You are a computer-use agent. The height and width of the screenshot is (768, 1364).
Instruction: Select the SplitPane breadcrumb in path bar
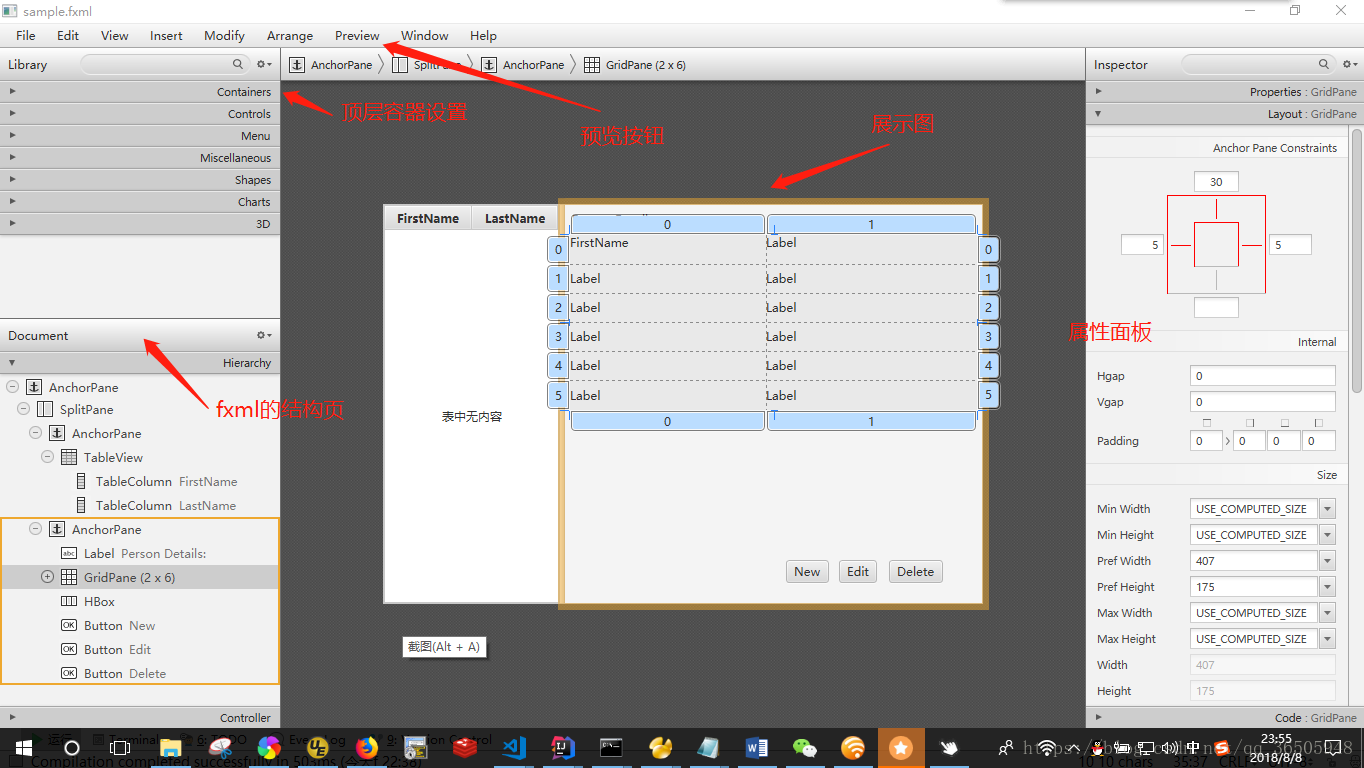coord(426,65)
